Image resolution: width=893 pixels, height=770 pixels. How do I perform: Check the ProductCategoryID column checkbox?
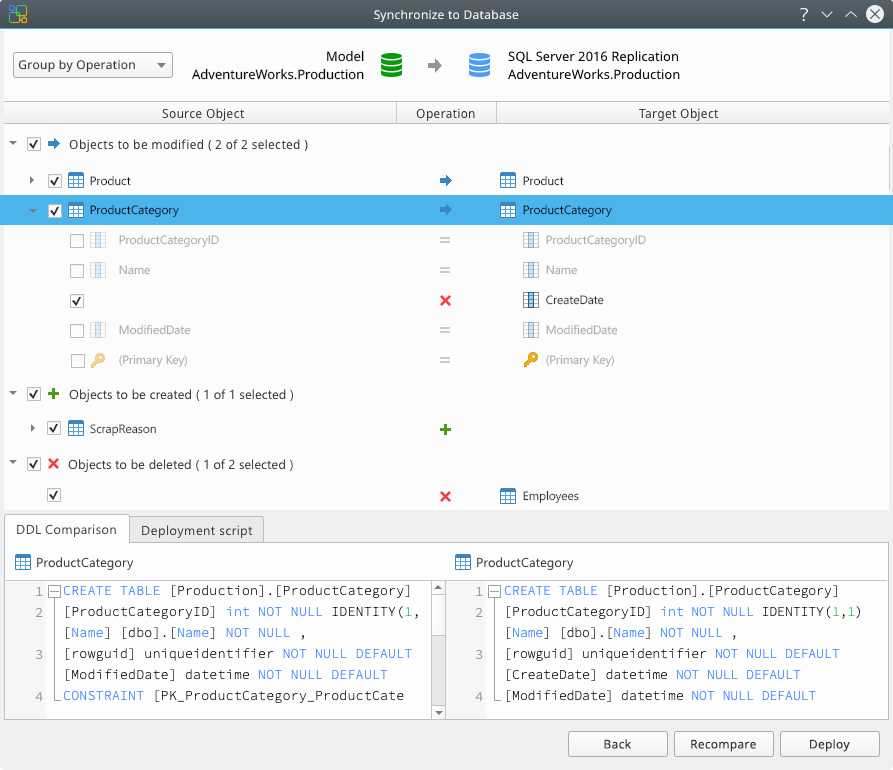77,241
